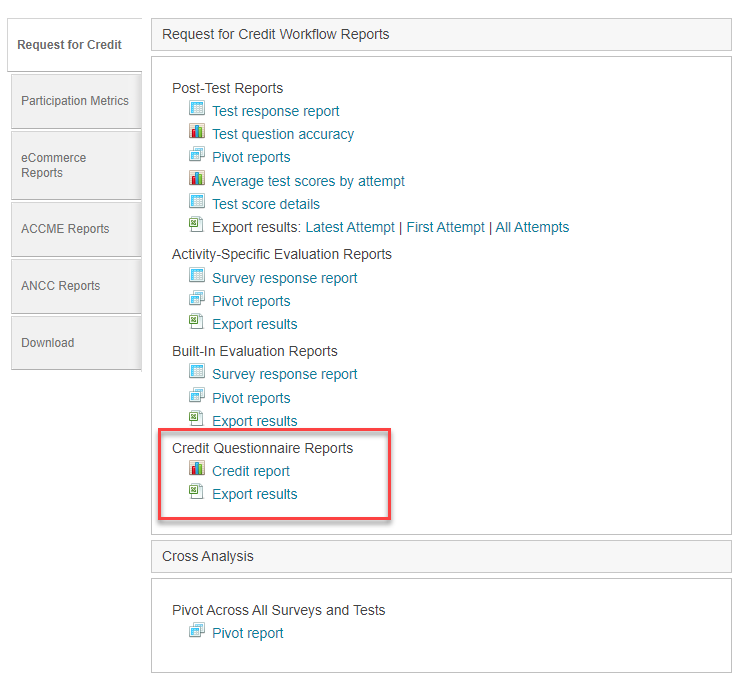
Task: Open the Test question accuracy link
Action: pos(283,135)
